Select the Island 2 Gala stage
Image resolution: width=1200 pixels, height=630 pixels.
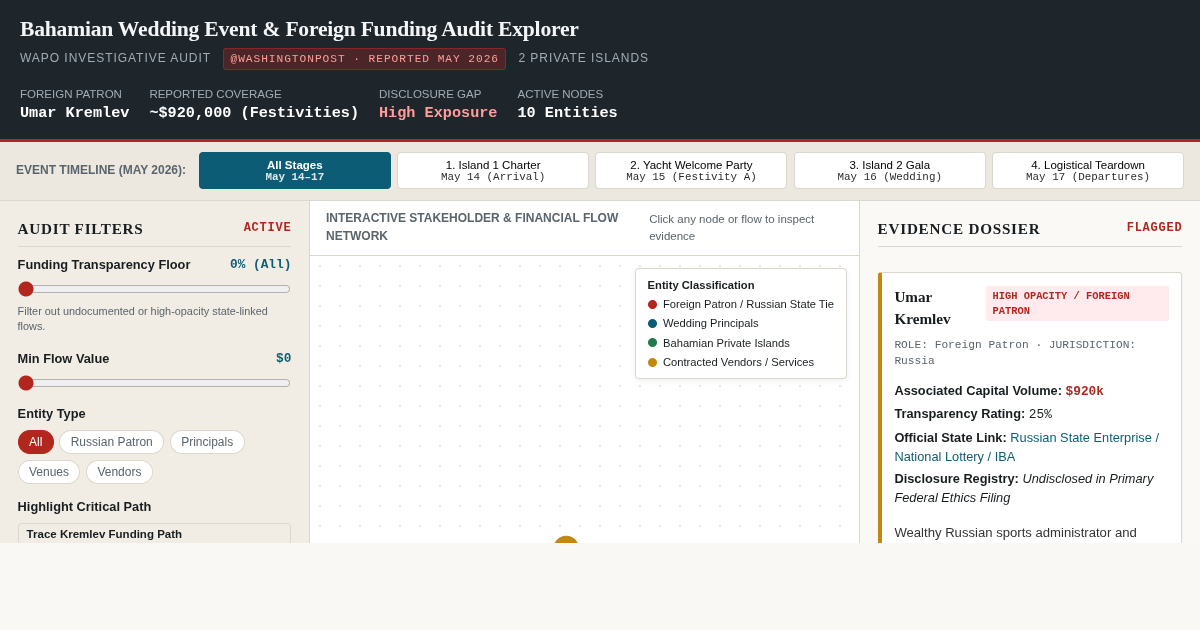click(890, 171)
